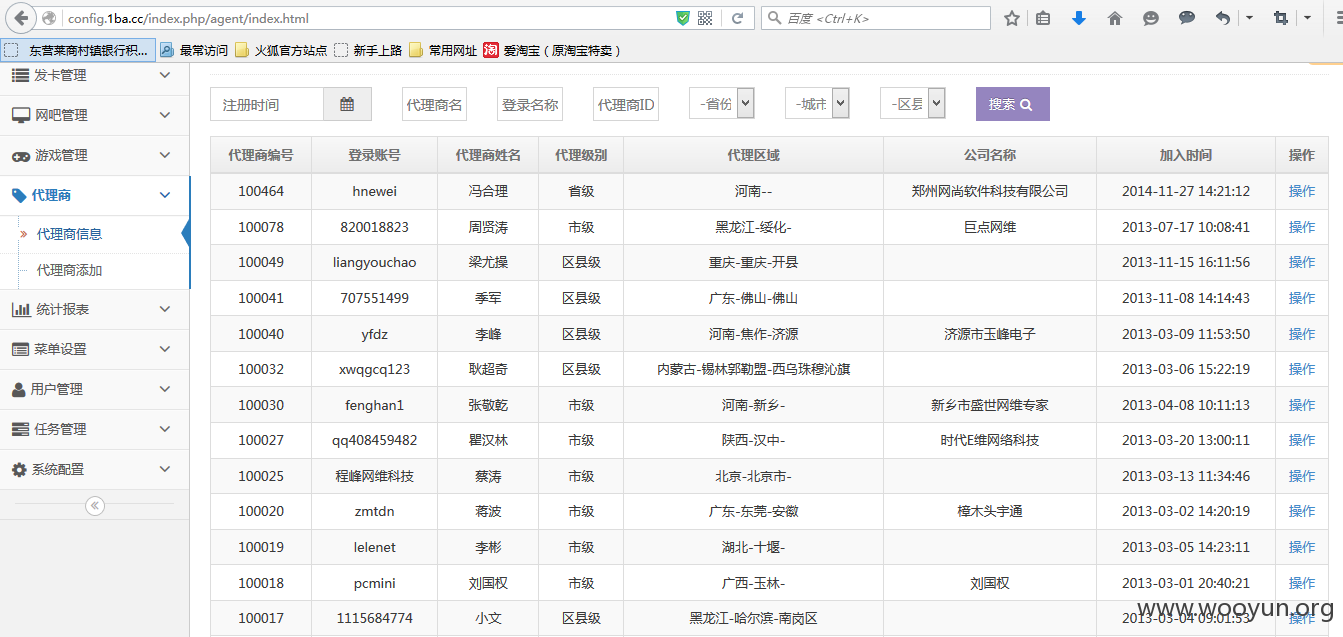Screen dimensions: 1343x637
Task: Click the browser reload icon
Action: [737, 18]
